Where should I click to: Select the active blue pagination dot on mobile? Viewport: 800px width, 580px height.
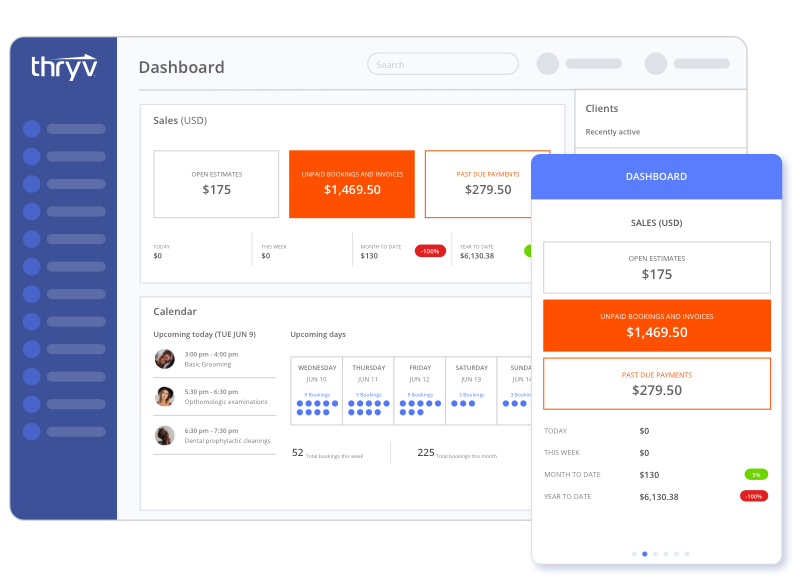(645, 554)
